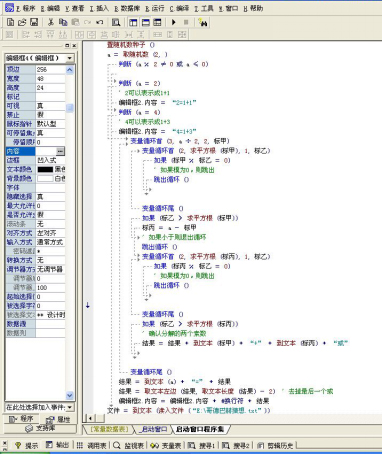Image resolution: width=382 pixels, height=454 pixels.
Task: Click the 可视 property value 真
Action: [50, 106]
